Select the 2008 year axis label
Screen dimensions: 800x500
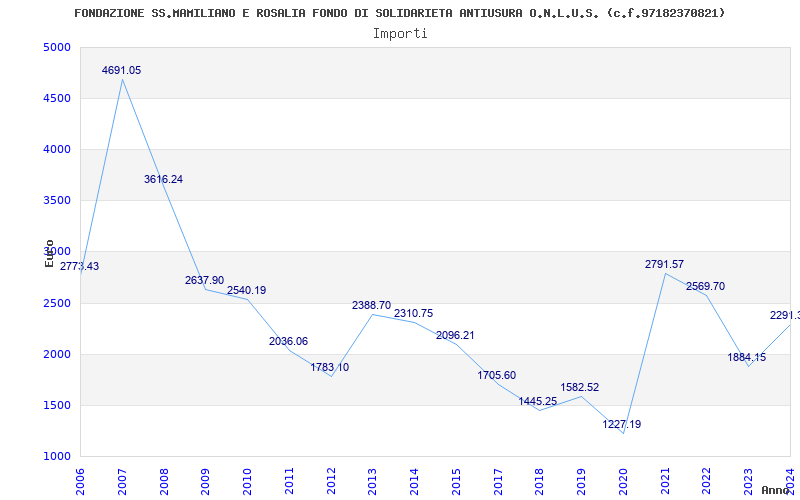[164, 481]
